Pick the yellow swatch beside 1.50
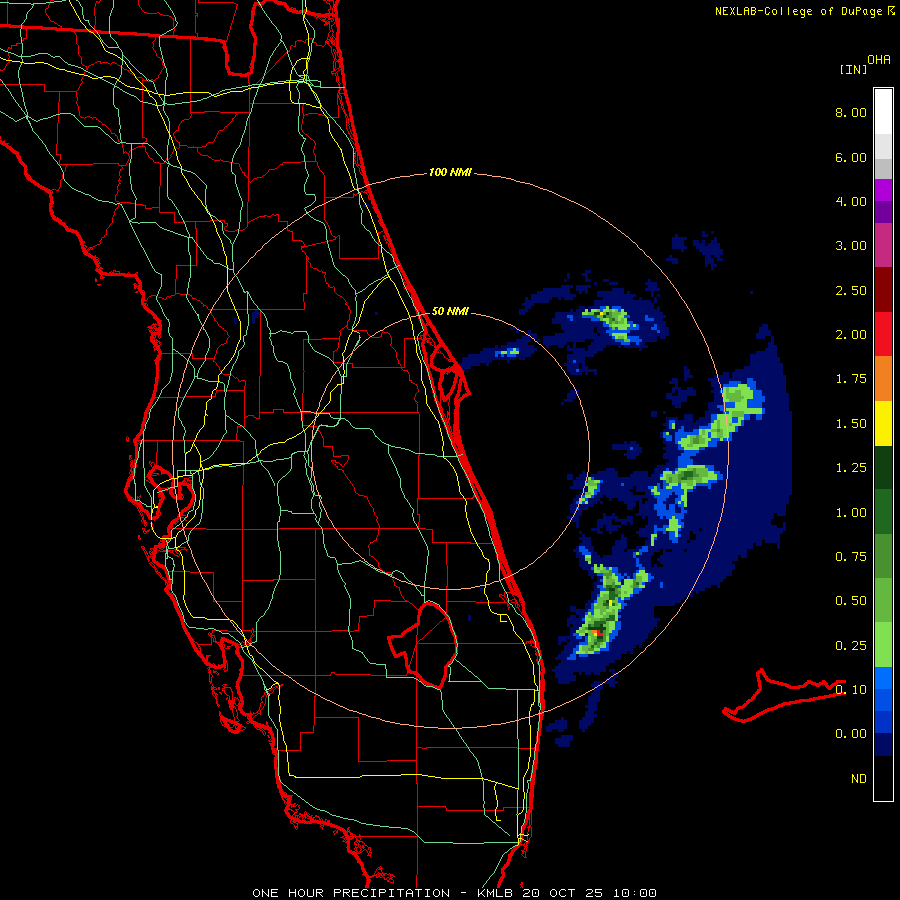The image size is (900, 900). point(883,423)
